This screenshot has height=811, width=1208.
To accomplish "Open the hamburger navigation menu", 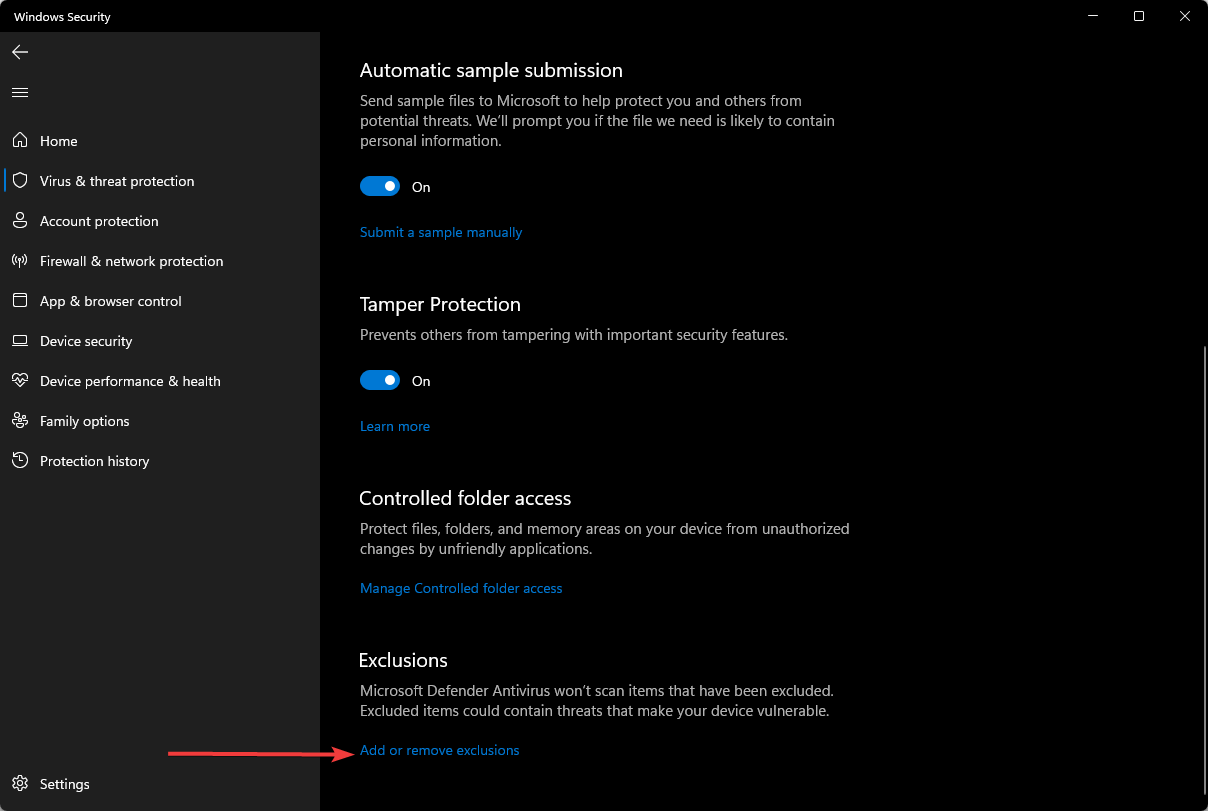I will pyautogui.click(x=20, y=92).
